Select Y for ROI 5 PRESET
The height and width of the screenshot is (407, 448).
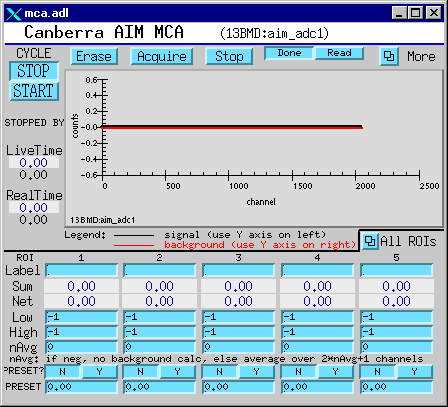point(414,372)
